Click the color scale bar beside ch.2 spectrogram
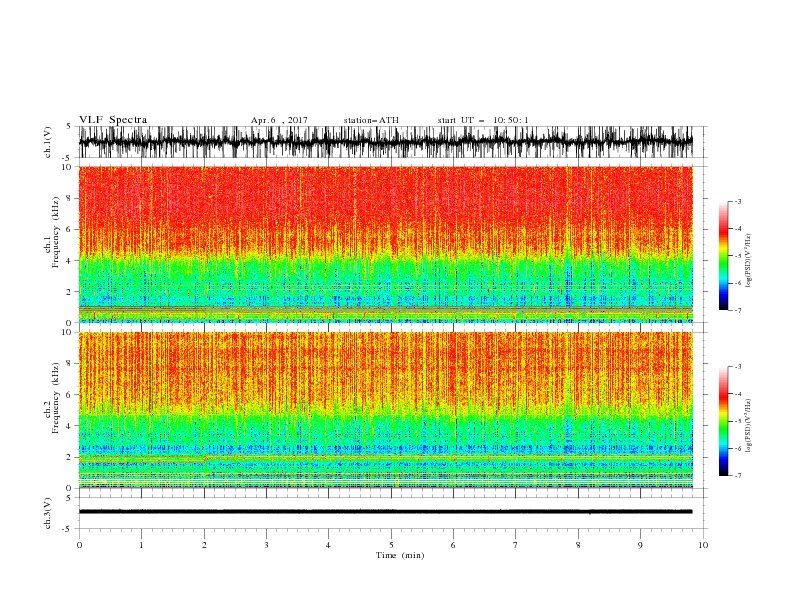The width and height of the screenshot is (792, 612). 723,421
